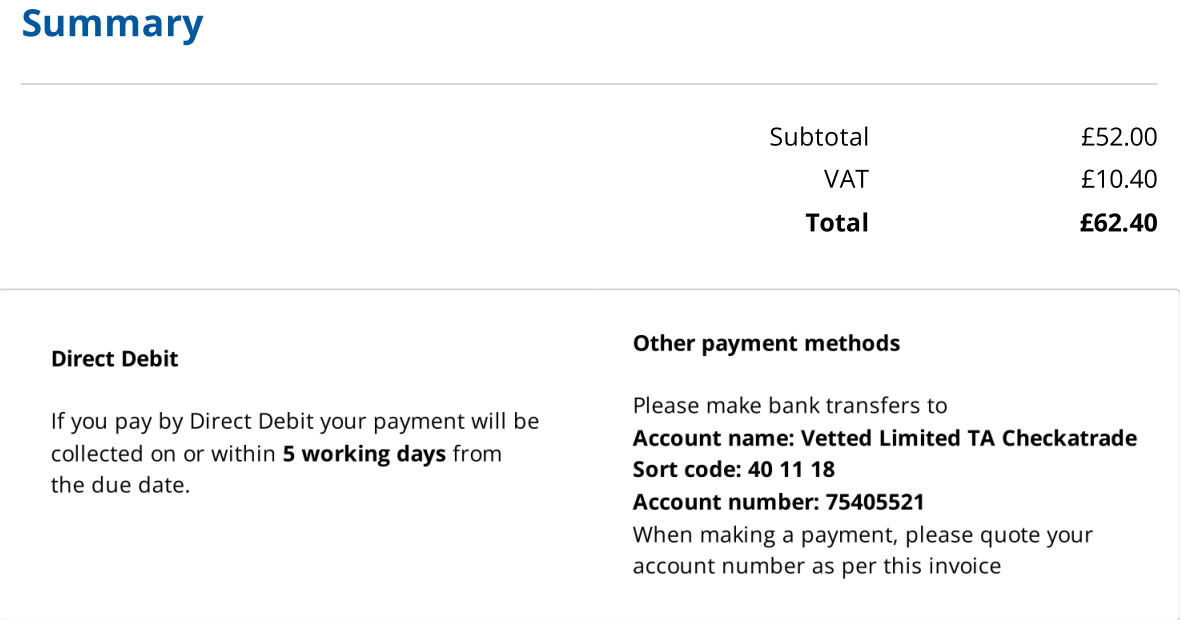
Task: Click the "Other payment methods" heading
Action: [x=766, y=344]
